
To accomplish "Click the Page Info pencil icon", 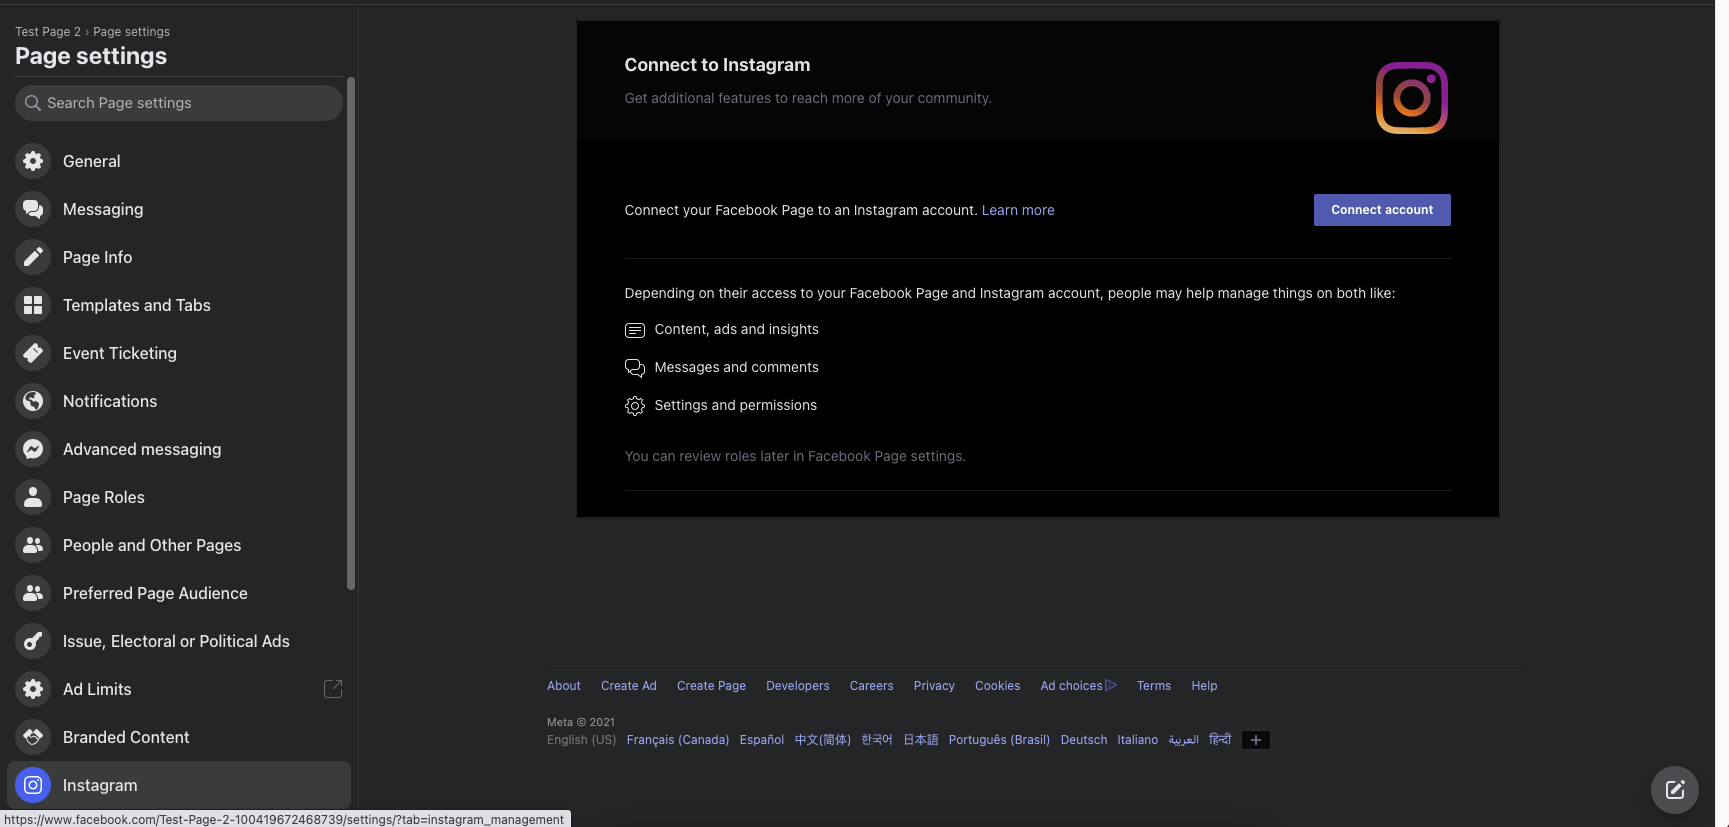I will pos(33,257).
